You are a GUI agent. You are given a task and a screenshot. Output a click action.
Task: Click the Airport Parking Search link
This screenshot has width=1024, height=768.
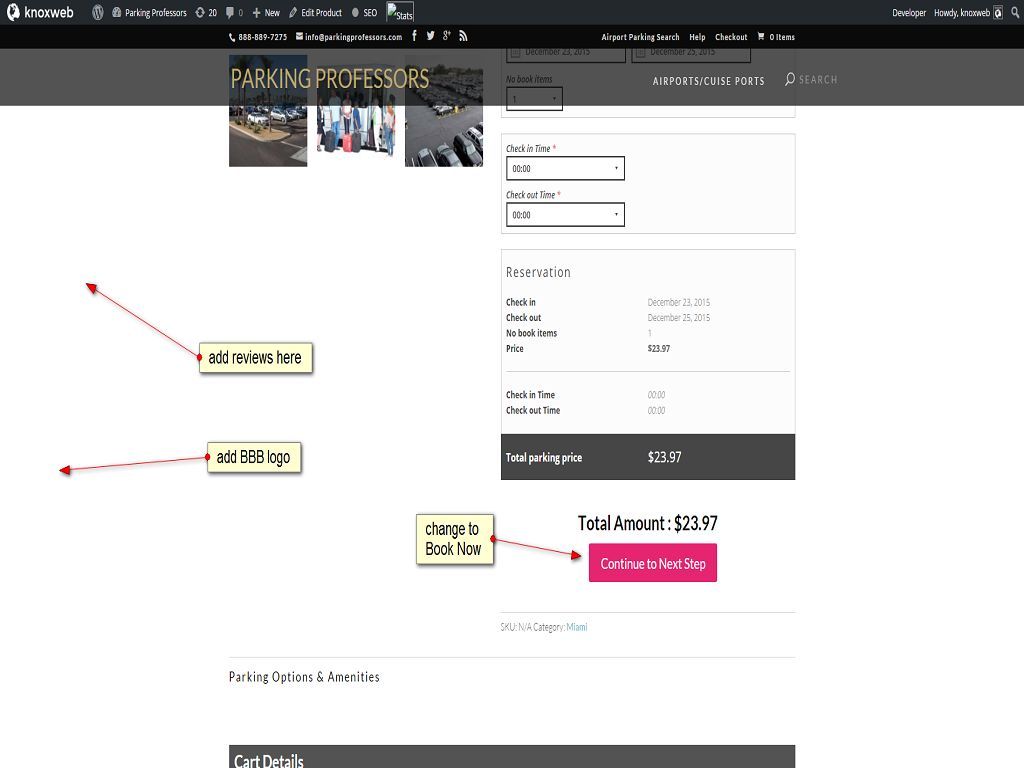click(x=640, y=37)
